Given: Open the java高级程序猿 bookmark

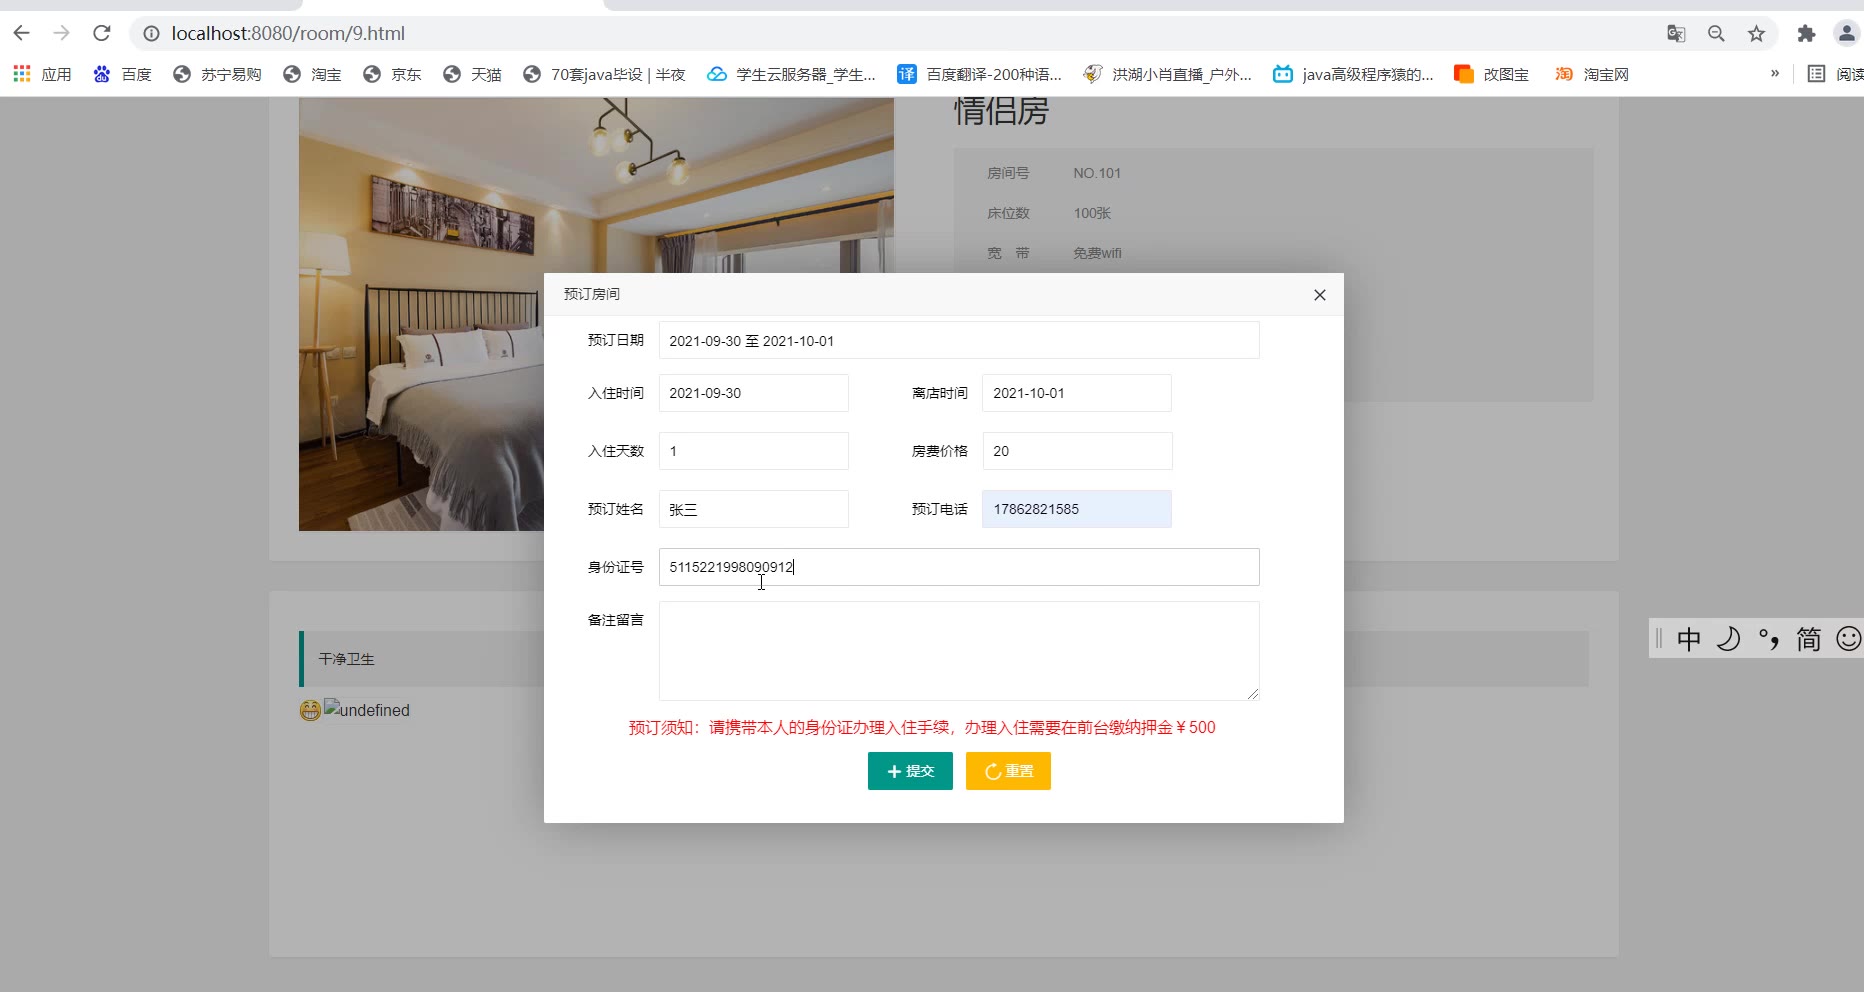Looking at the screenshot, I should (x=1353, y=74).
